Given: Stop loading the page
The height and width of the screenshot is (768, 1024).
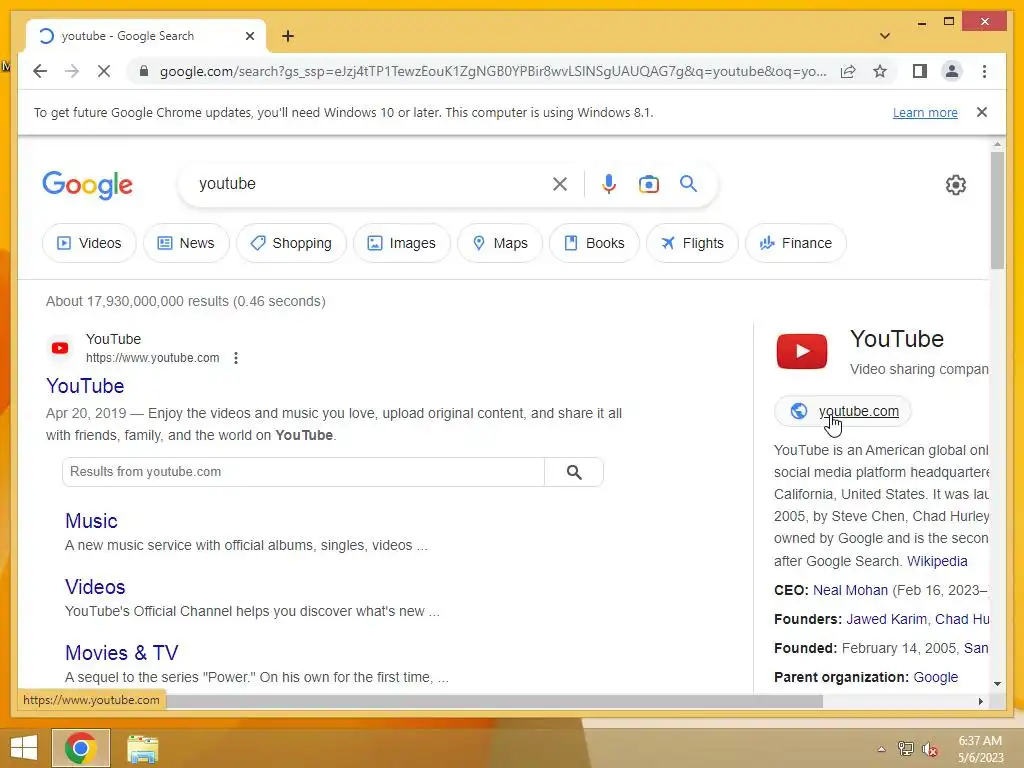Looking at the screenshot, I should (x=104, y=71).
